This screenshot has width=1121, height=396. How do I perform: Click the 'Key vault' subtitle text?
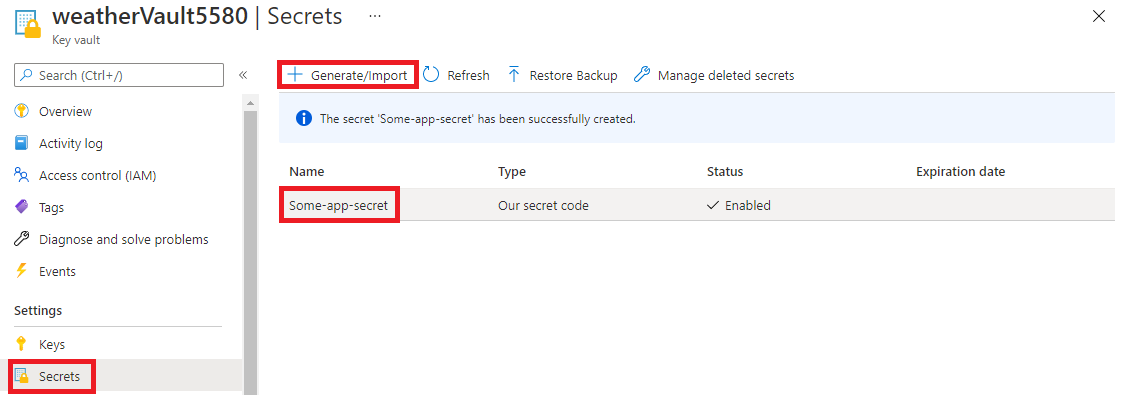coord(76,40)
